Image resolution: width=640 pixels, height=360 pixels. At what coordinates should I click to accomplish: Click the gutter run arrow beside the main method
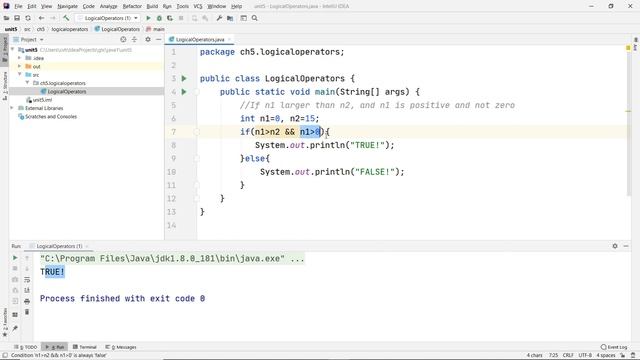(184, 92)
